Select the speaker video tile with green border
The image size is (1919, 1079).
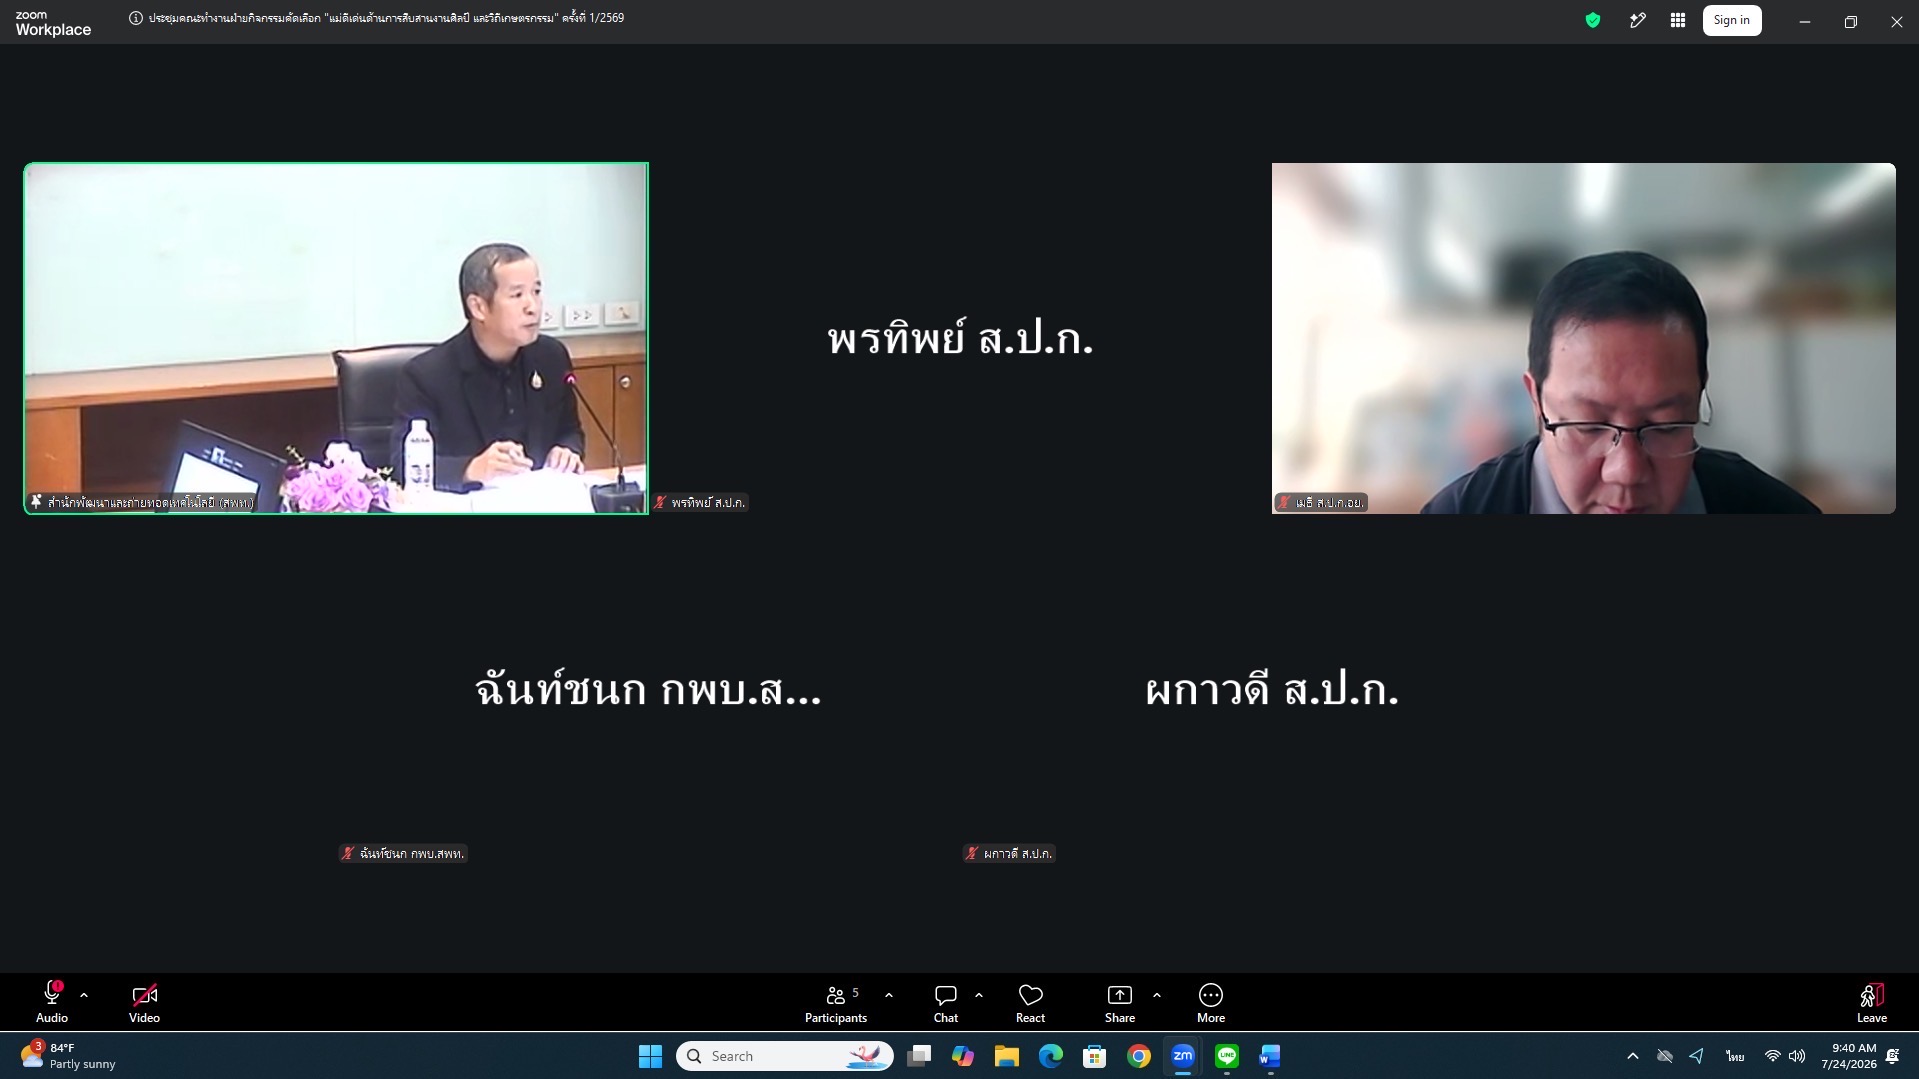tap(336, 338)
